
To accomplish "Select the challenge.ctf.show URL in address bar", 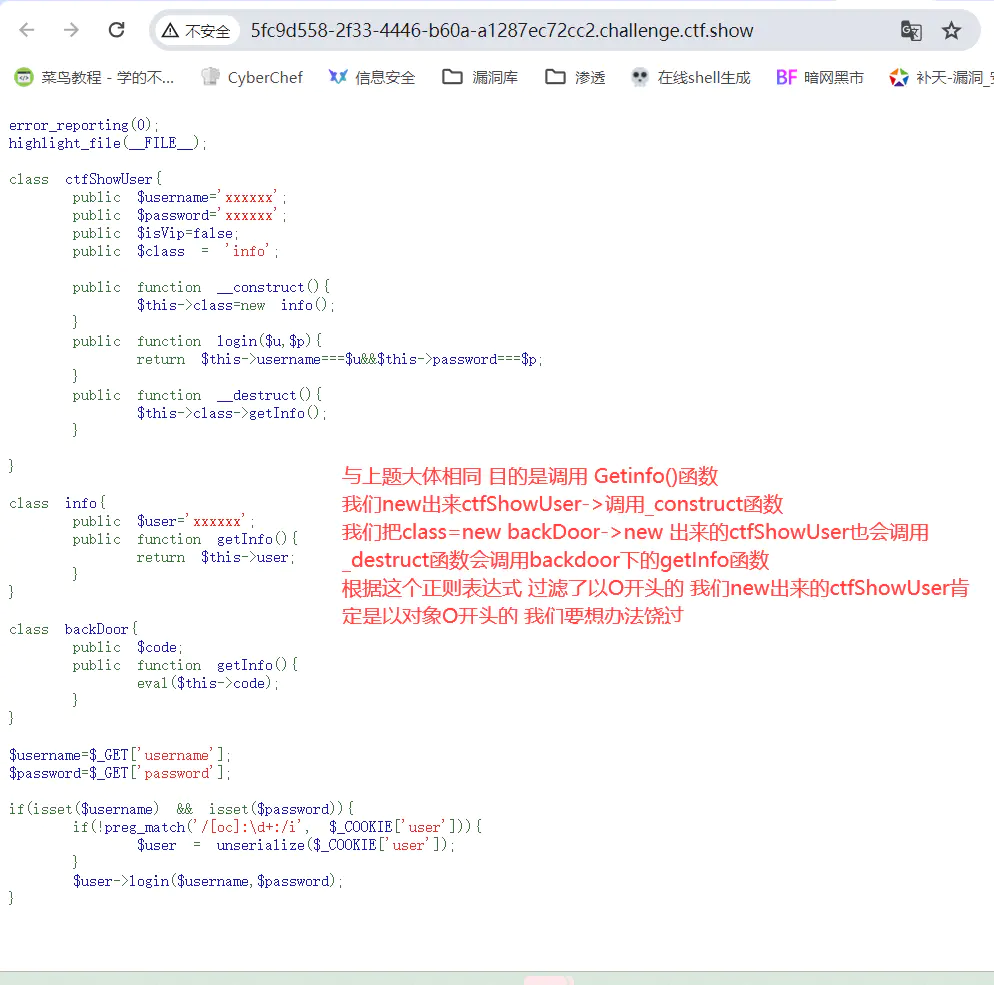I will click(x=501, y=30).
